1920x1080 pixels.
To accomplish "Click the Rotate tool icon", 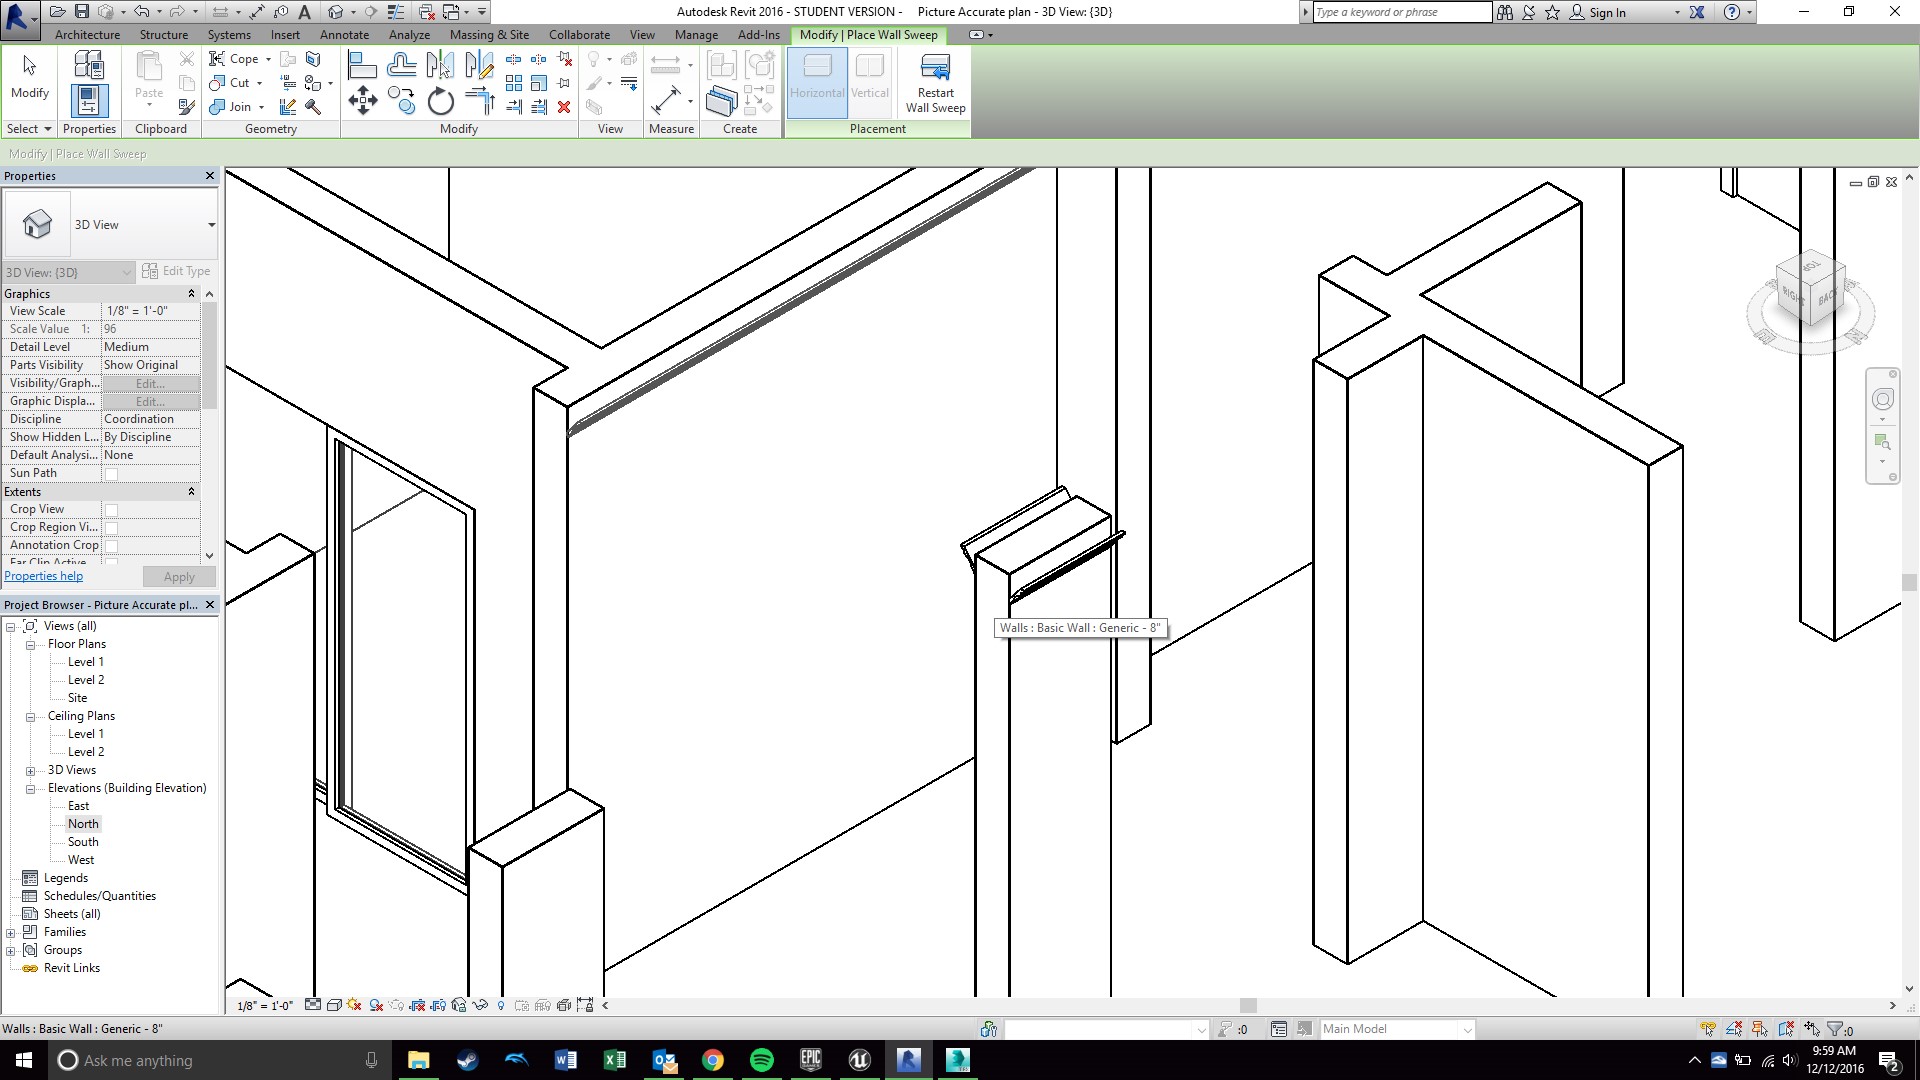I will tap(440, 101).
